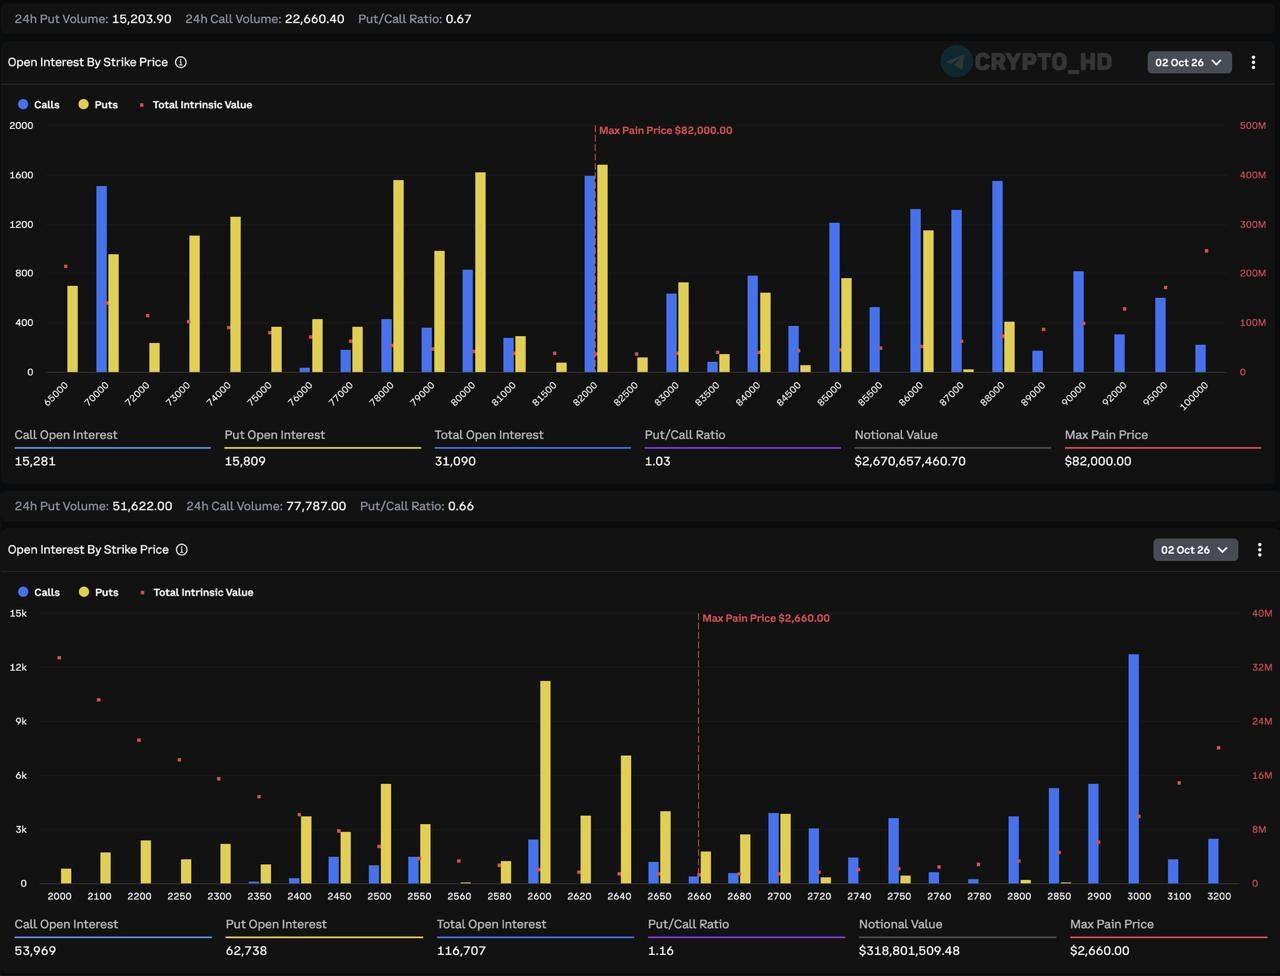1280x976 pixels.
Task: Click 24h Put Volume value 15,203.90
Action: (142, 19)
